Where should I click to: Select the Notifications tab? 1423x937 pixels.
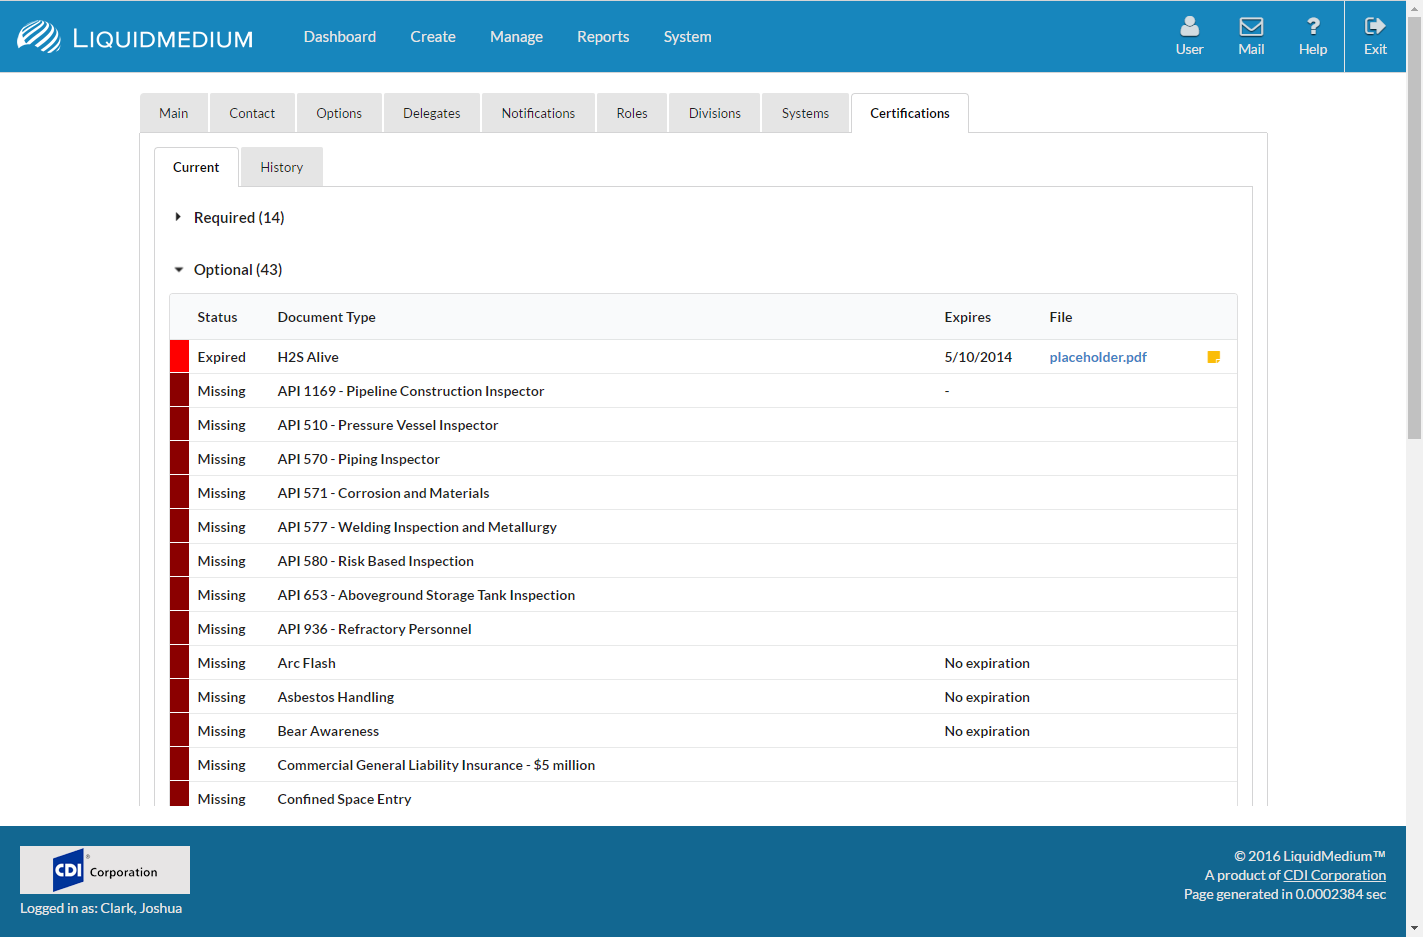(x=538, y=113)
